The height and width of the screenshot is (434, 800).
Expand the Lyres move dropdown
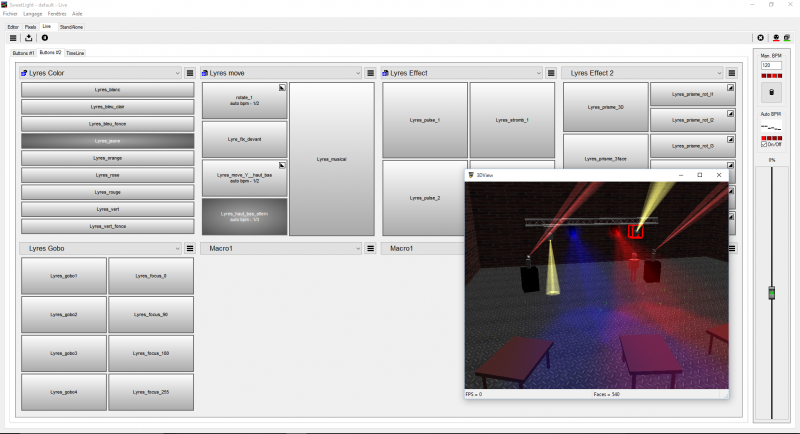coord(357,73)
